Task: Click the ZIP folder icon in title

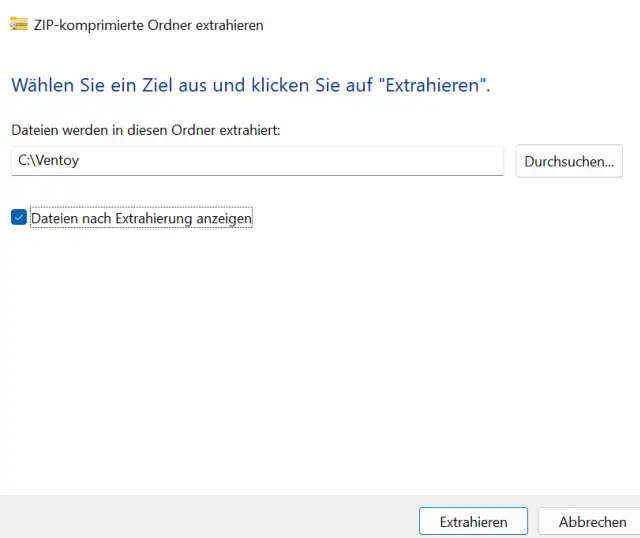Action: pyautogui.click(x=19, y=24)
